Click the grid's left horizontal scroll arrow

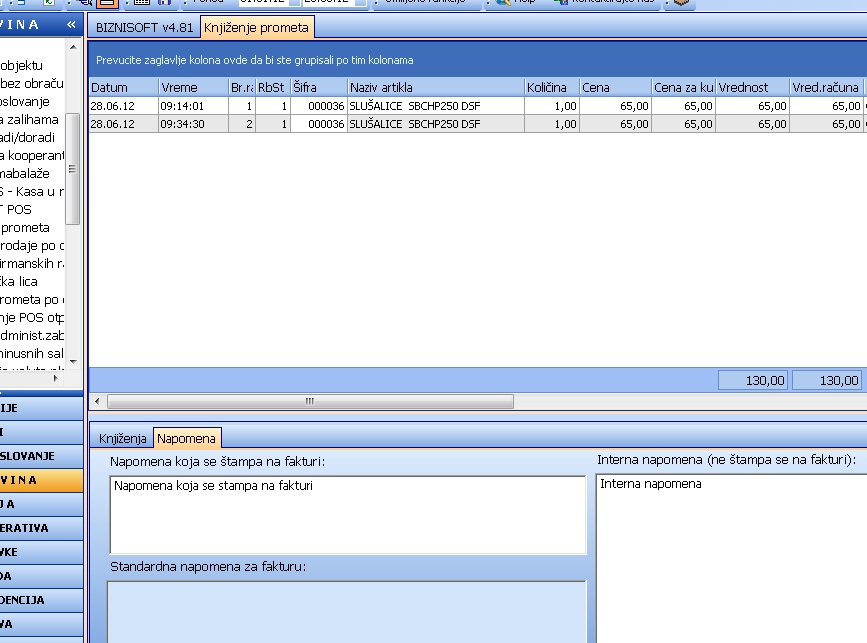98,401
